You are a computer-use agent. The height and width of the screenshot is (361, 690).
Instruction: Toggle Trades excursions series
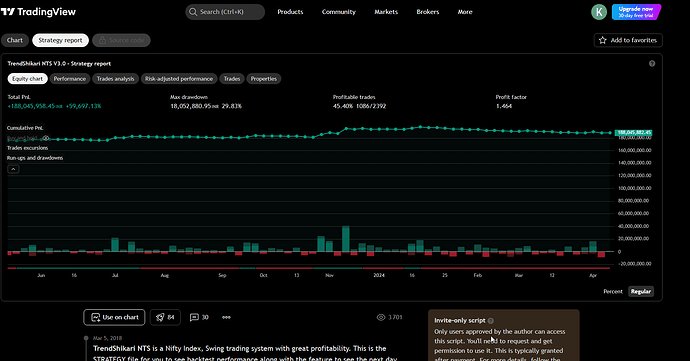pyautogui.click(x=27, y=148)
